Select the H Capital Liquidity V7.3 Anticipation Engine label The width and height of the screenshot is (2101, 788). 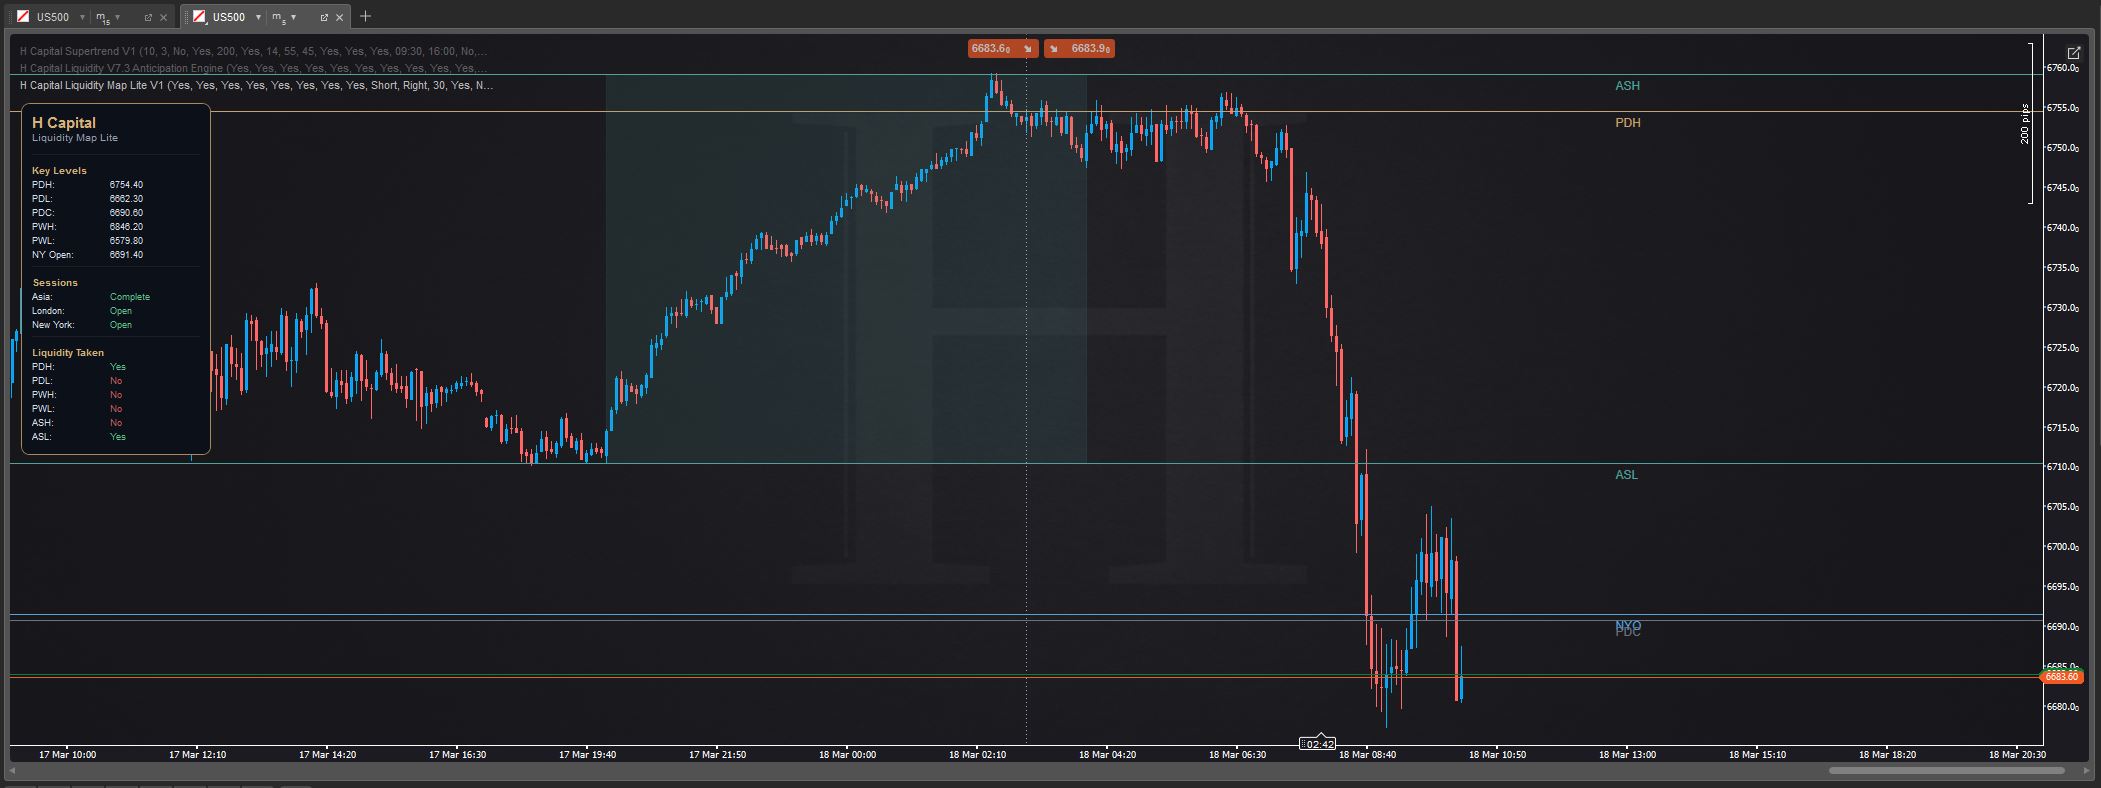point(253,68)
